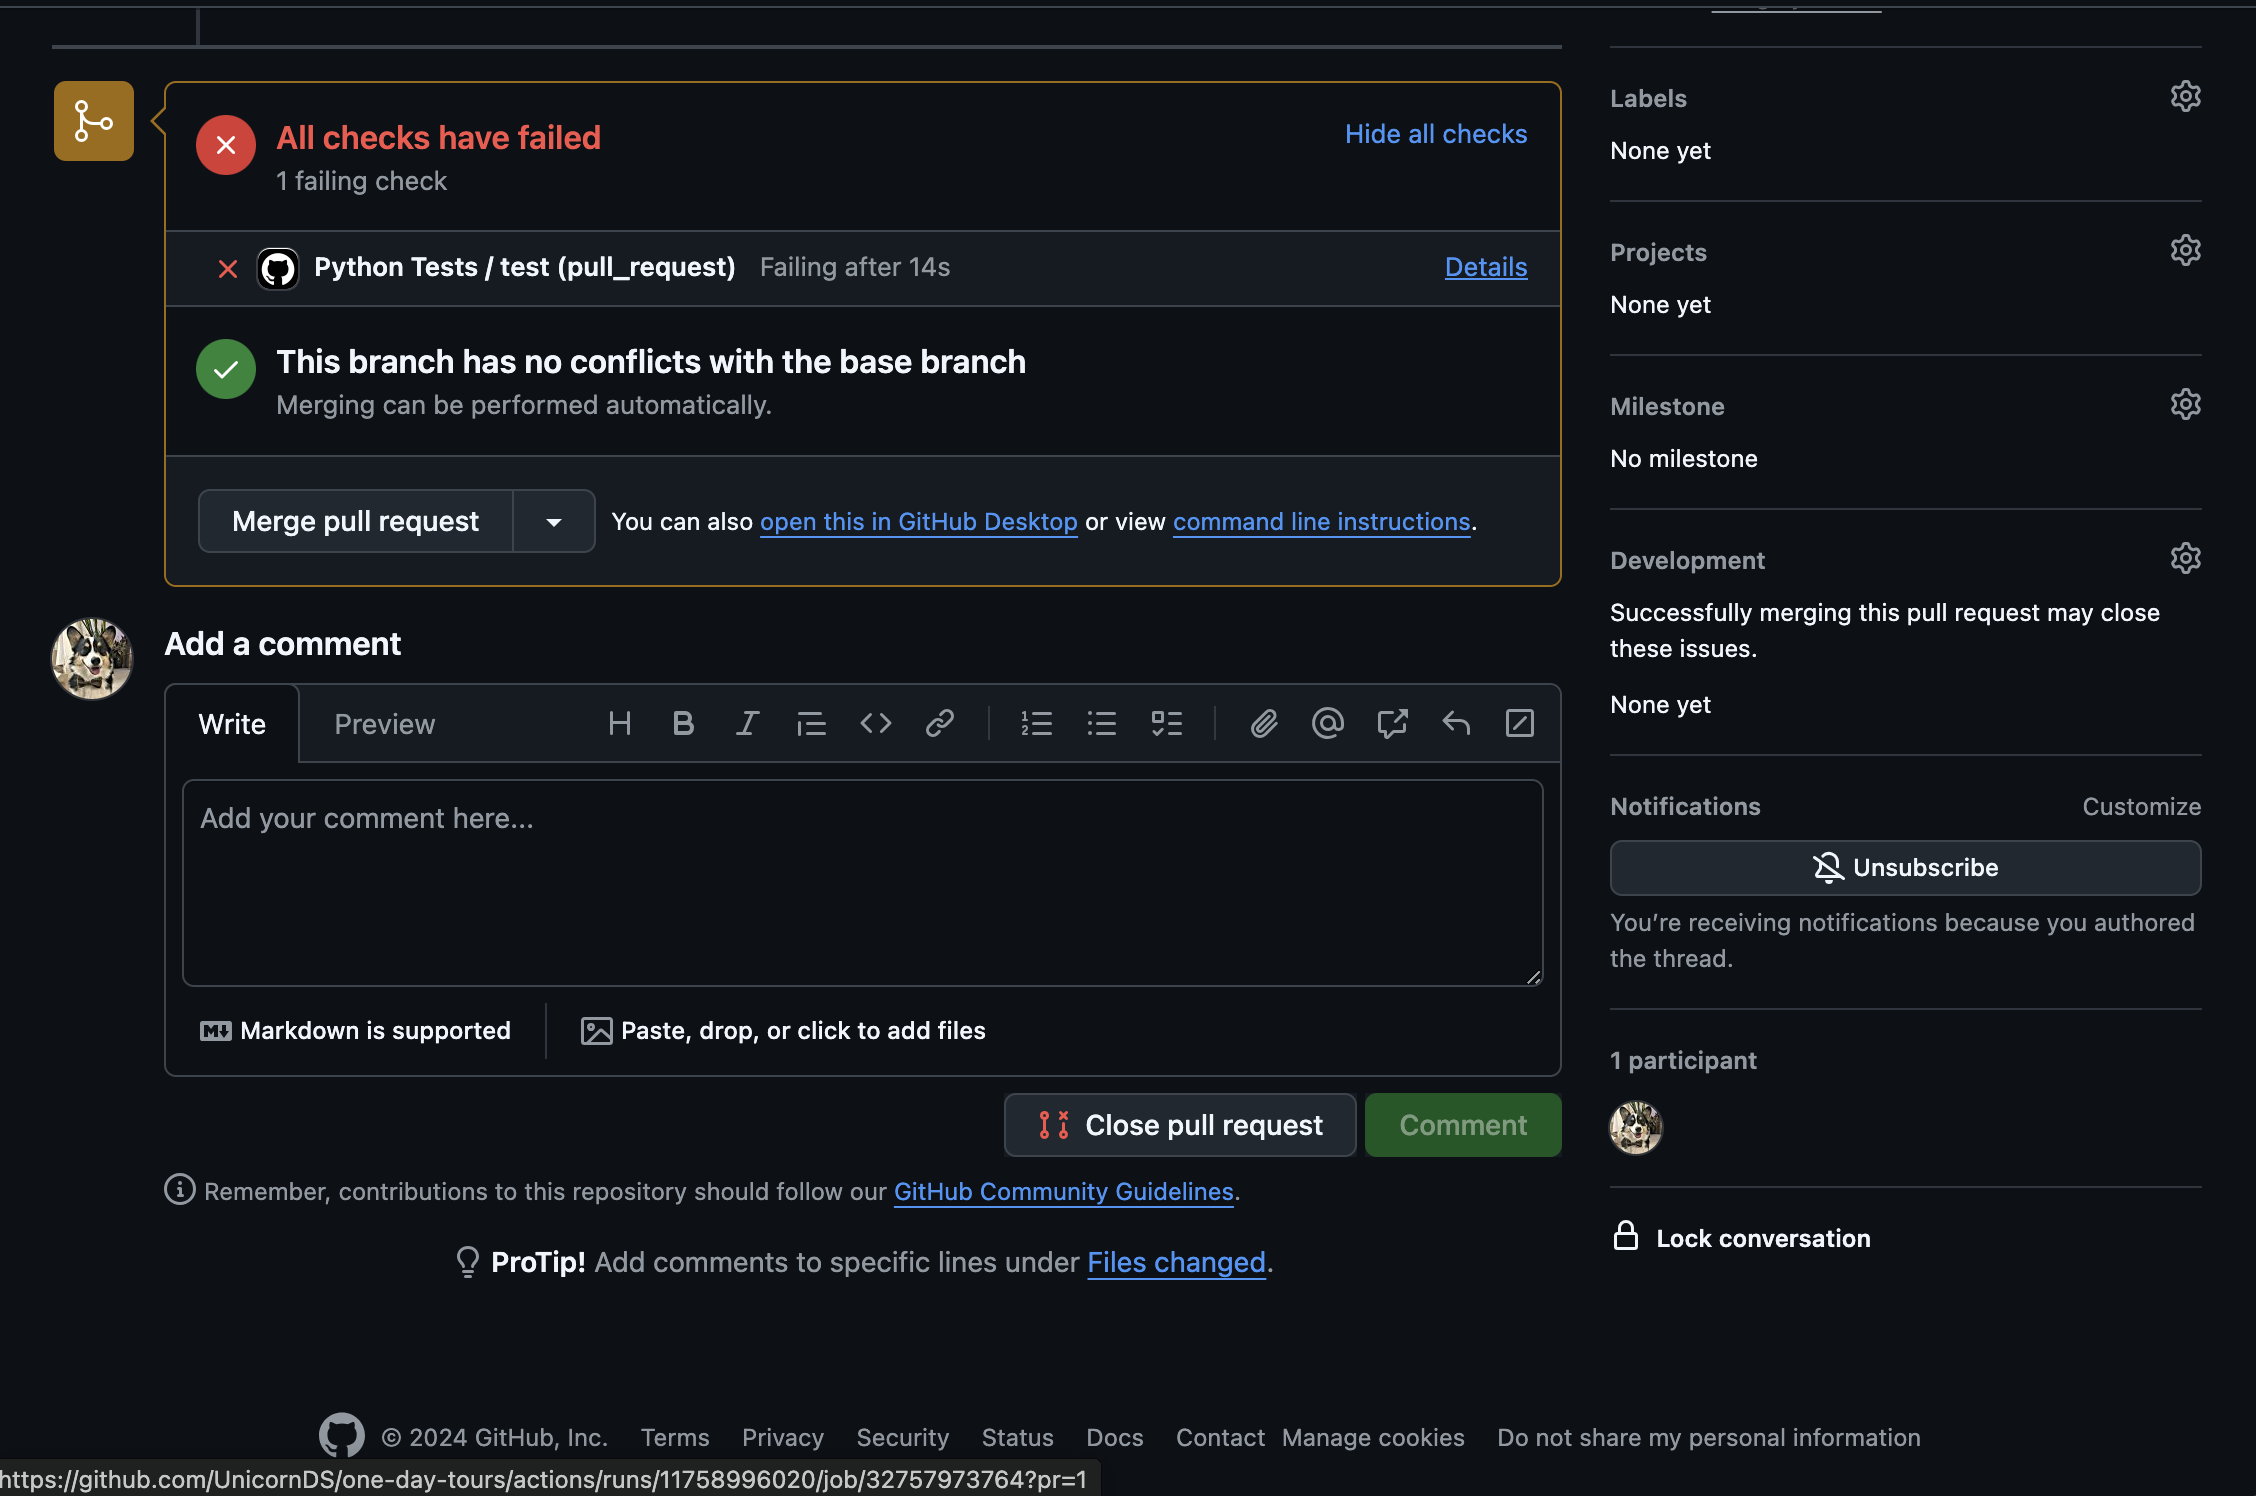Open GitHub Community Guidelines link
Screen dimensions: 2256x1496
1064,1191
